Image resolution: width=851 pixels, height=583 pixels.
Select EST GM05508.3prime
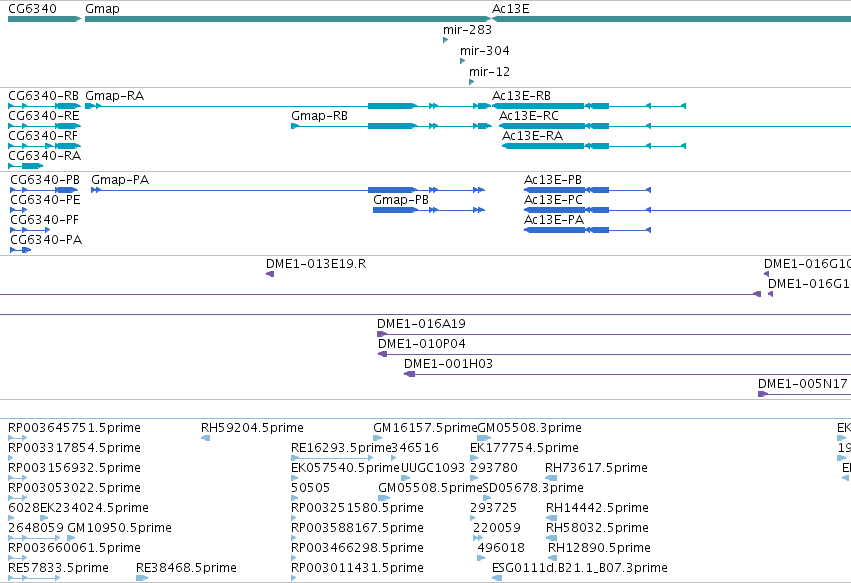pyautogui.click(x=529, y=428)
